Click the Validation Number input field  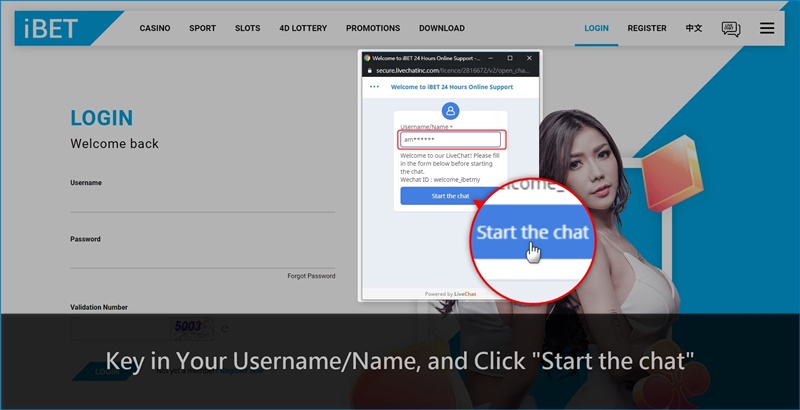tap(120, 329)
